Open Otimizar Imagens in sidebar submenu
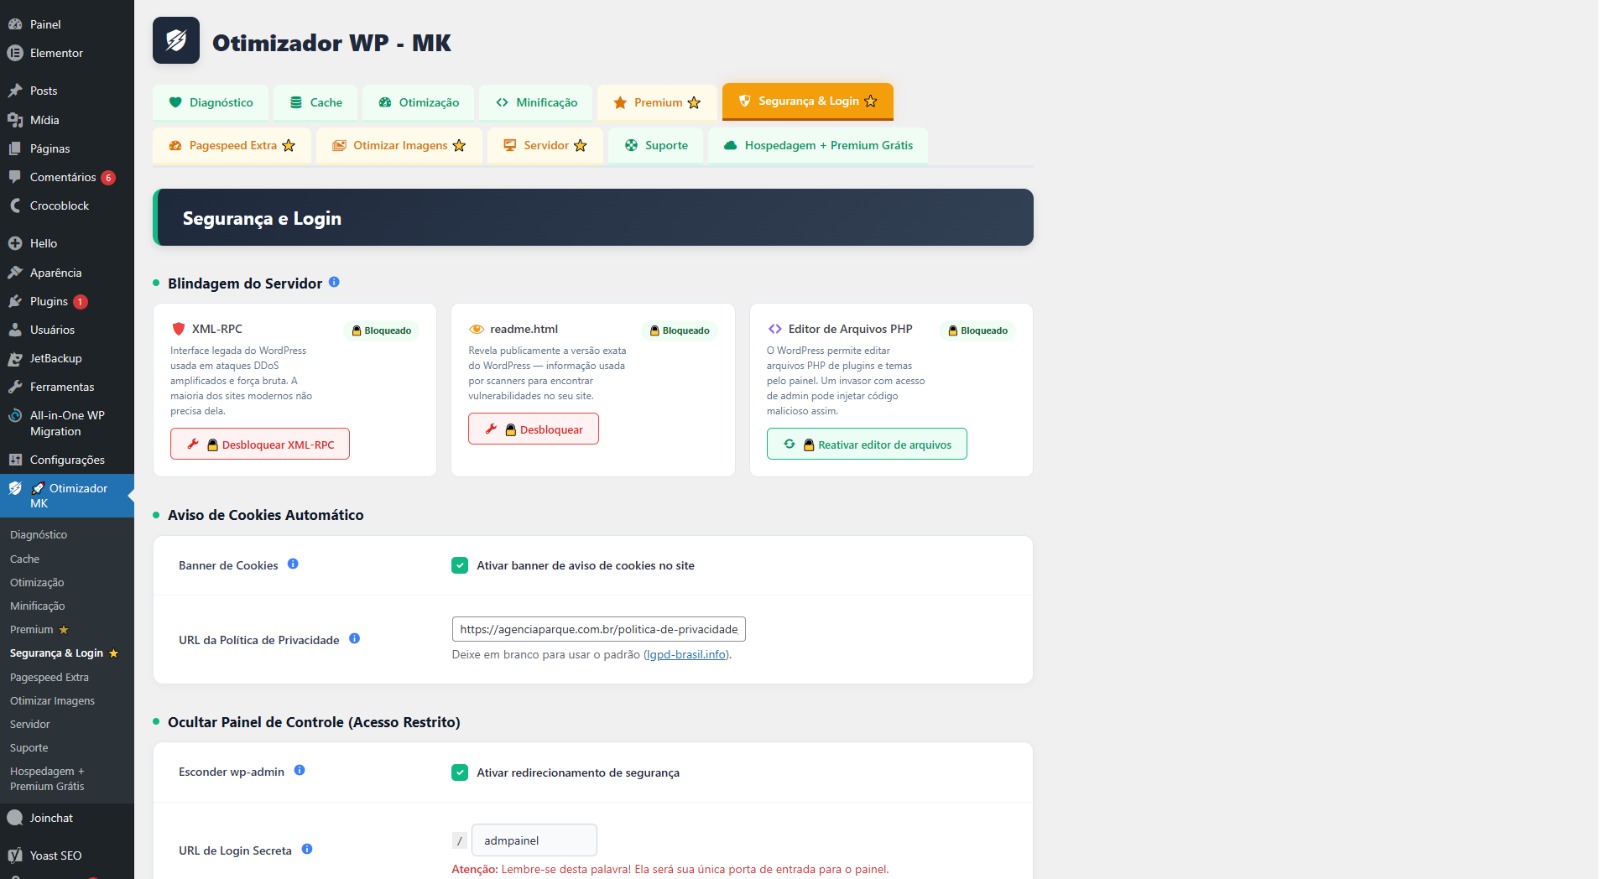The height and width of the screenshot is (879, 1600). [x=52, y=701]
